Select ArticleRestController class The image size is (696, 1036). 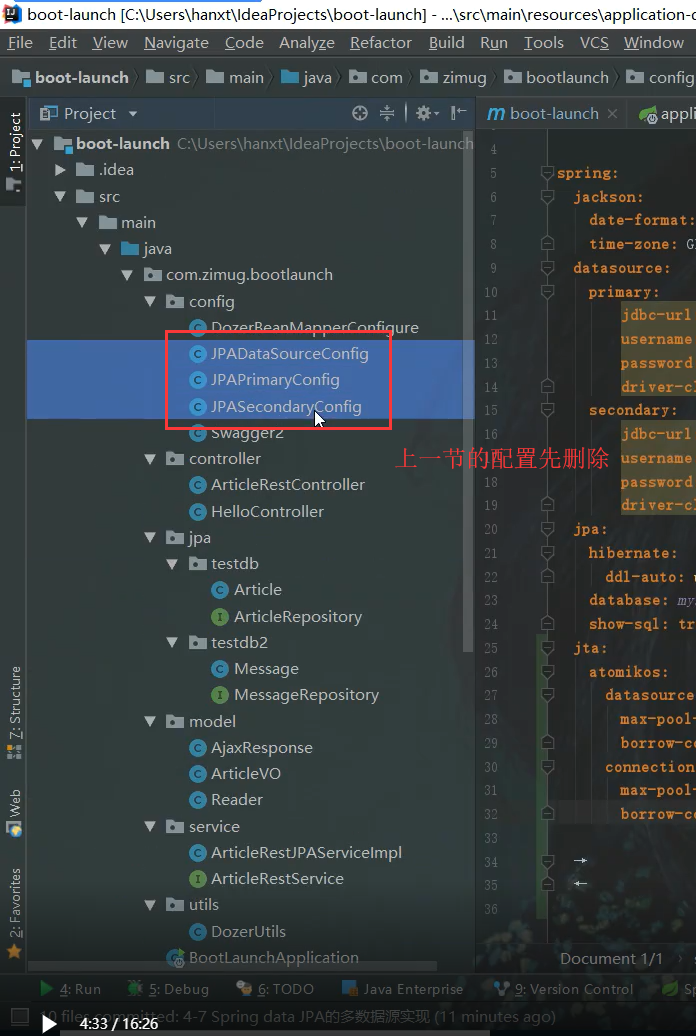[x=288, y=485]
